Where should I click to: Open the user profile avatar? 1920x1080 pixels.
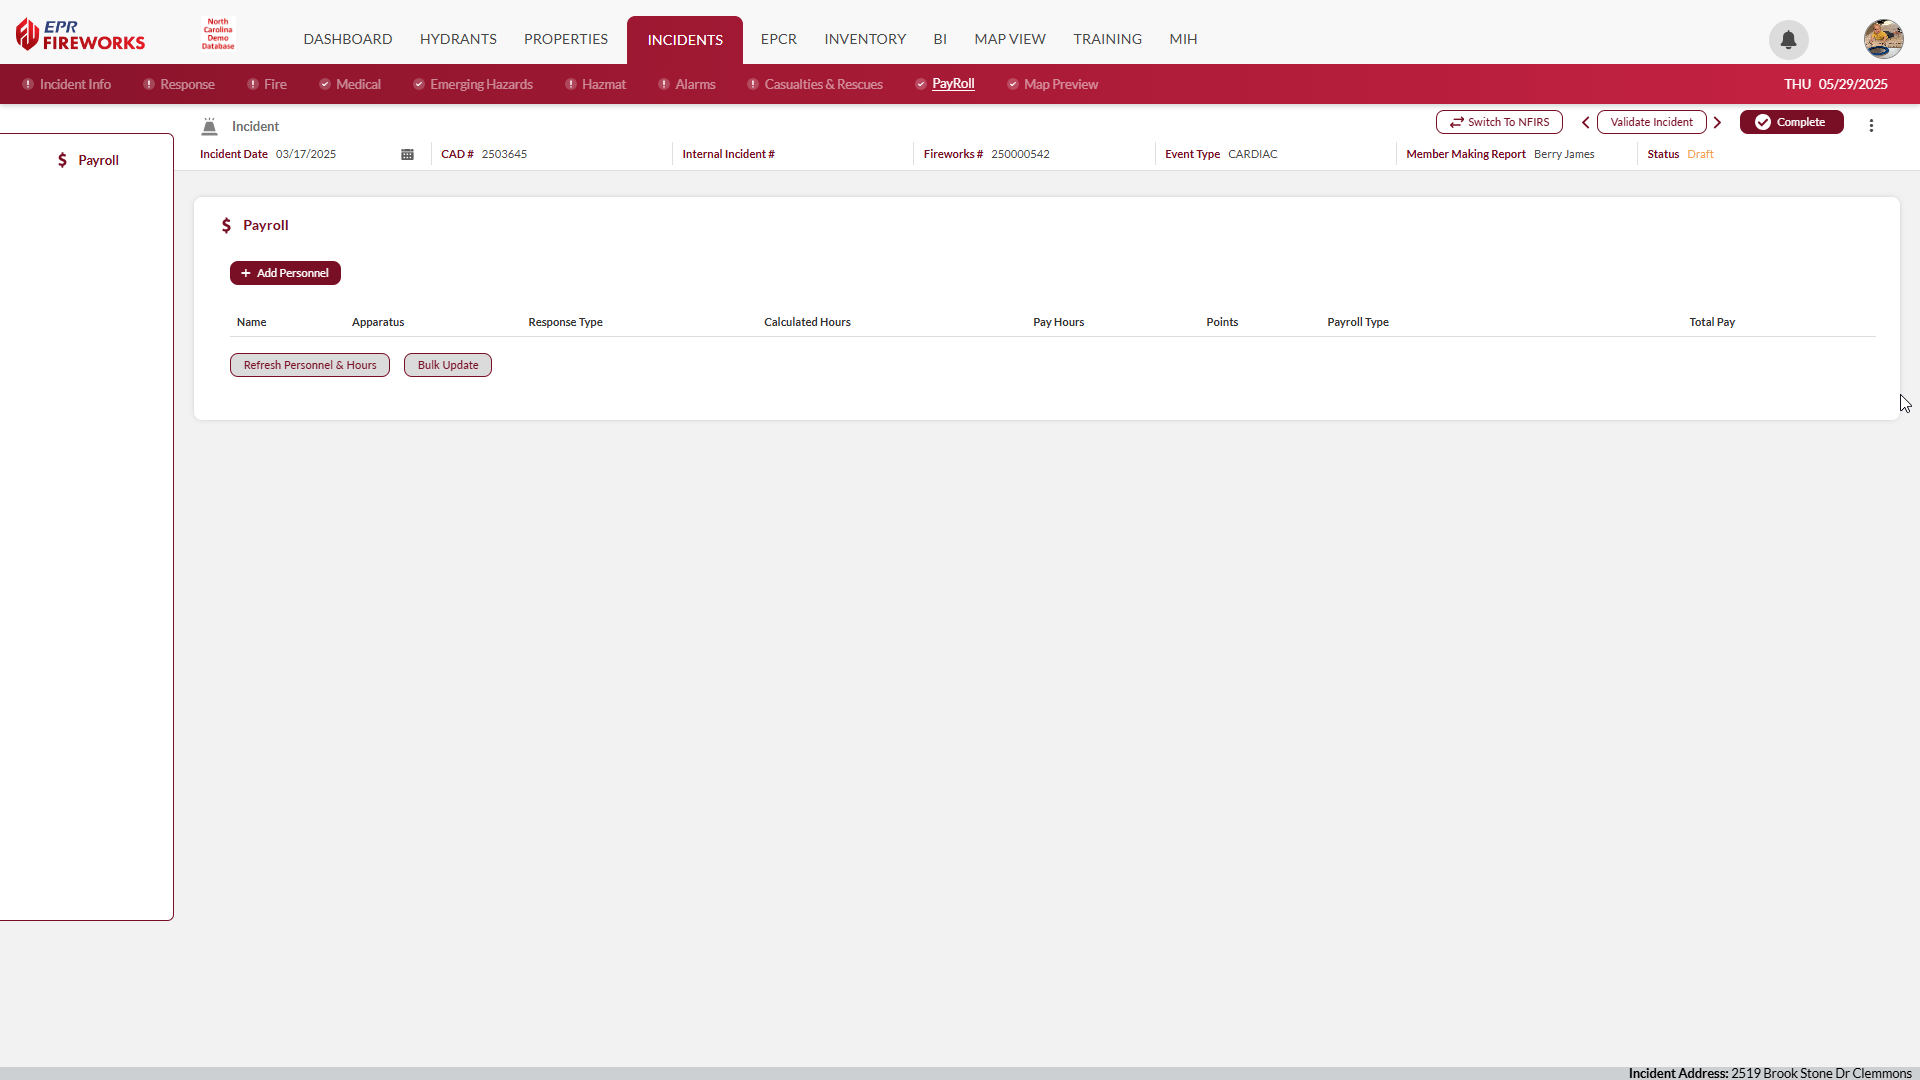pos(1883,39)
